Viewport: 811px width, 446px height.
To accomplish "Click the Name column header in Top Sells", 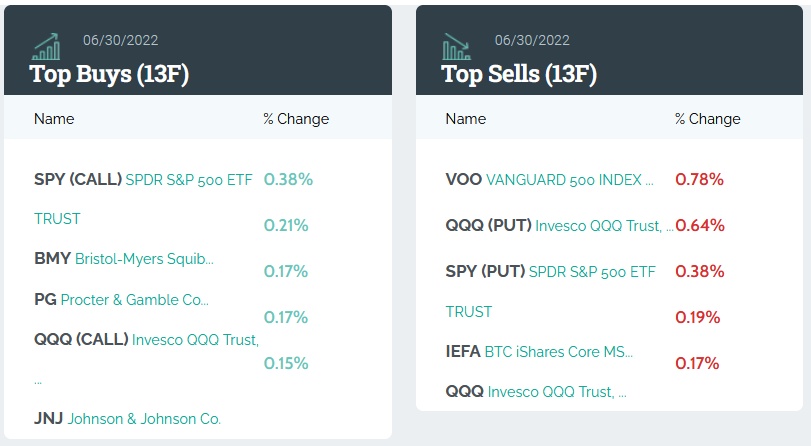I will tap(466, 119).
